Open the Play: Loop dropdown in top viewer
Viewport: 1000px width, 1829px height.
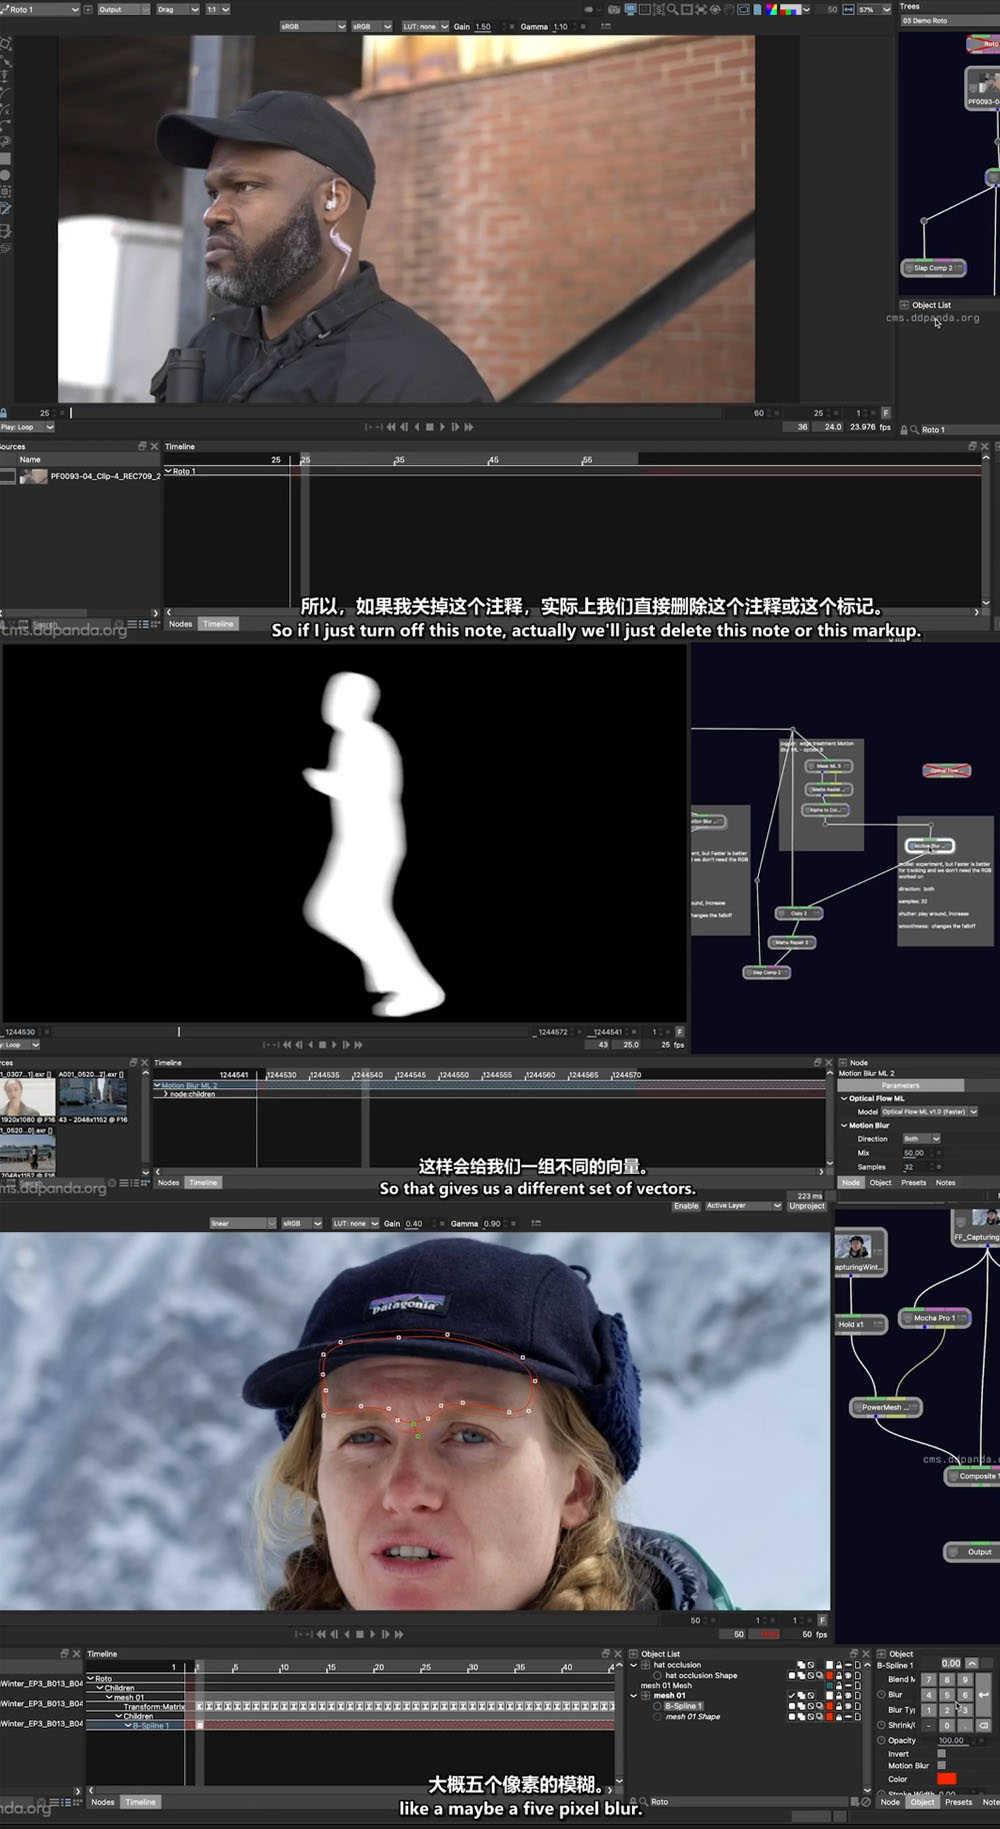click(x=27, y=427)
